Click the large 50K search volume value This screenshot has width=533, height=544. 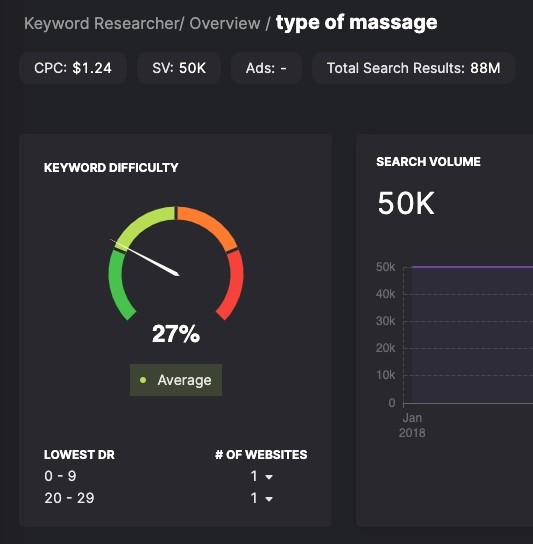(x=406, y=203)
